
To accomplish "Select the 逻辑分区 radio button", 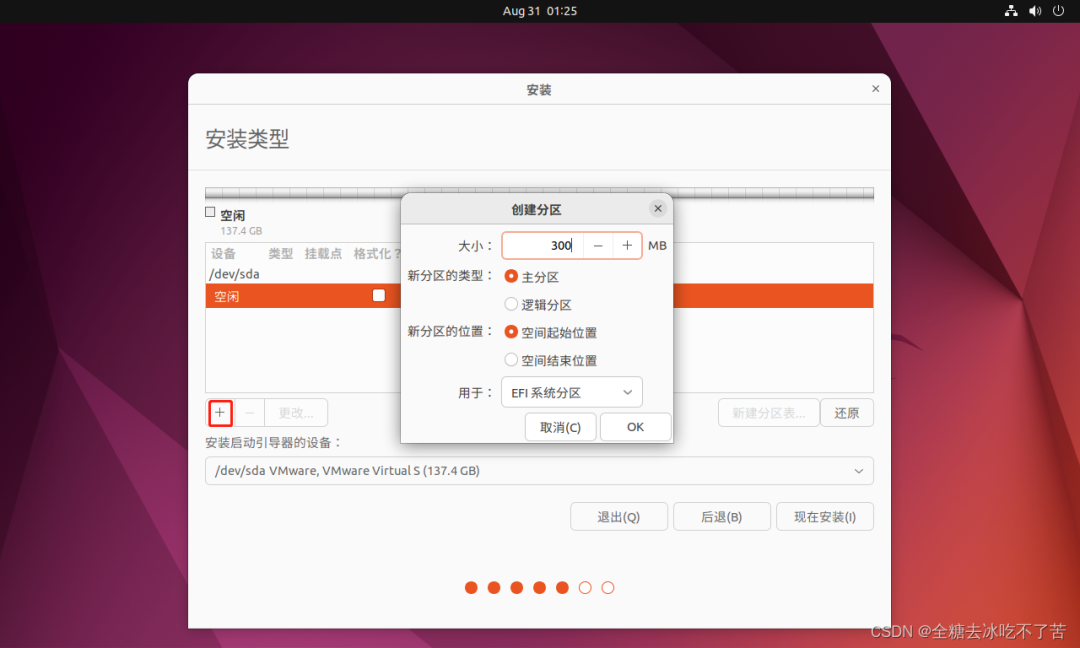I will pos(512,305).
